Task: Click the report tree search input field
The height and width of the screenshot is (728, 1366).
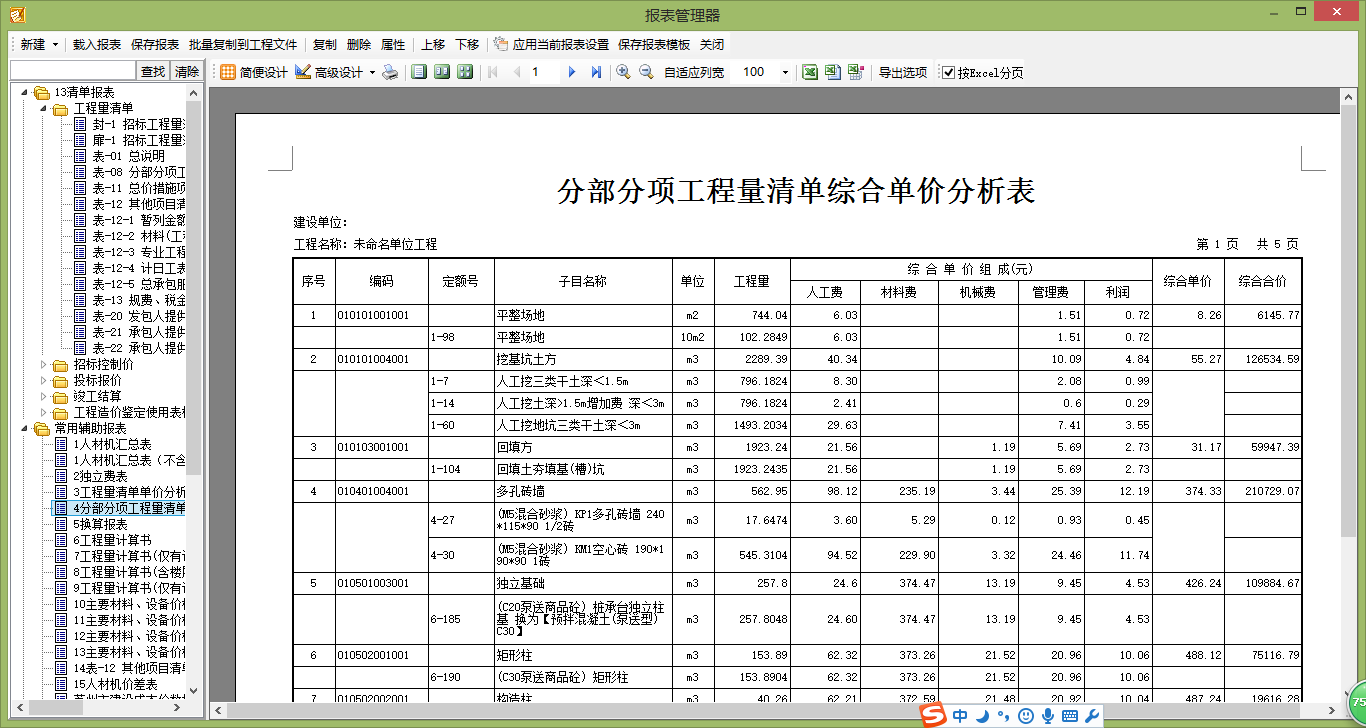Action: tap(73, 71)
